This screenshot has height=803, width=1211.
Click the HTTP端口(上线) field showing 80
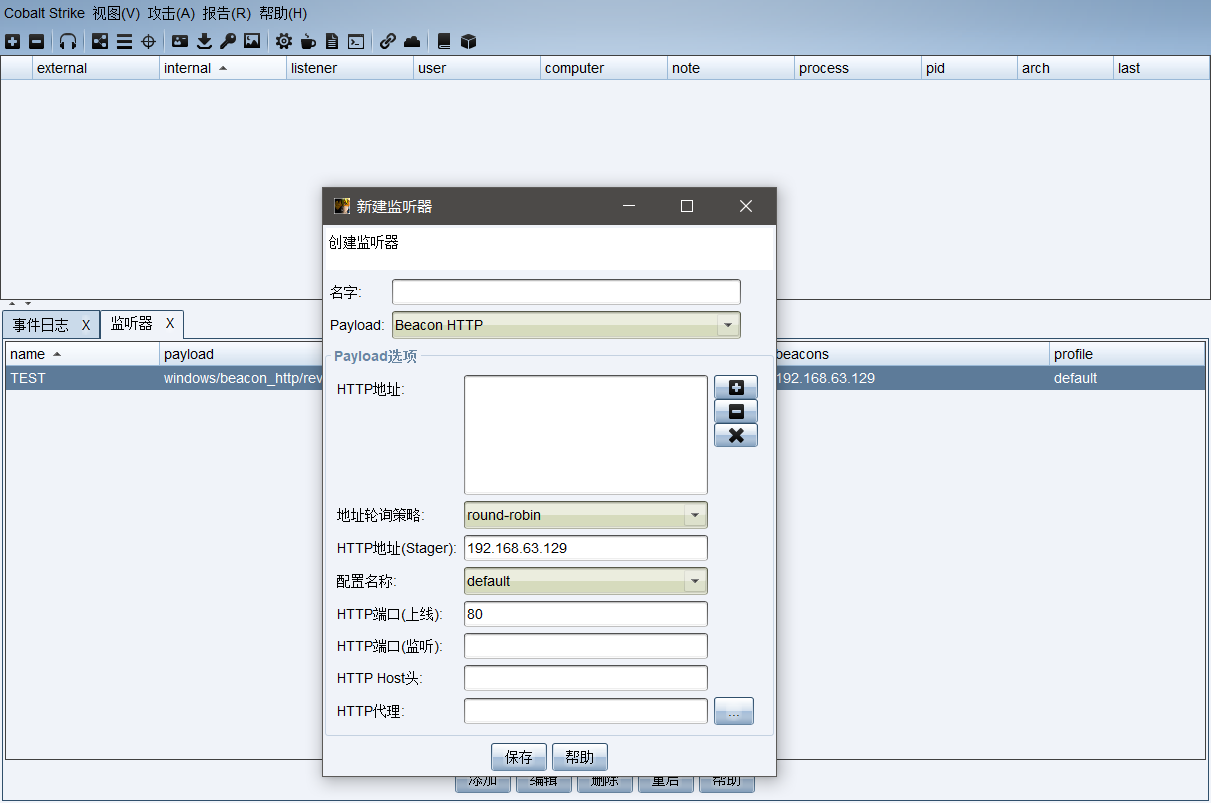click(x=586, y=614)
